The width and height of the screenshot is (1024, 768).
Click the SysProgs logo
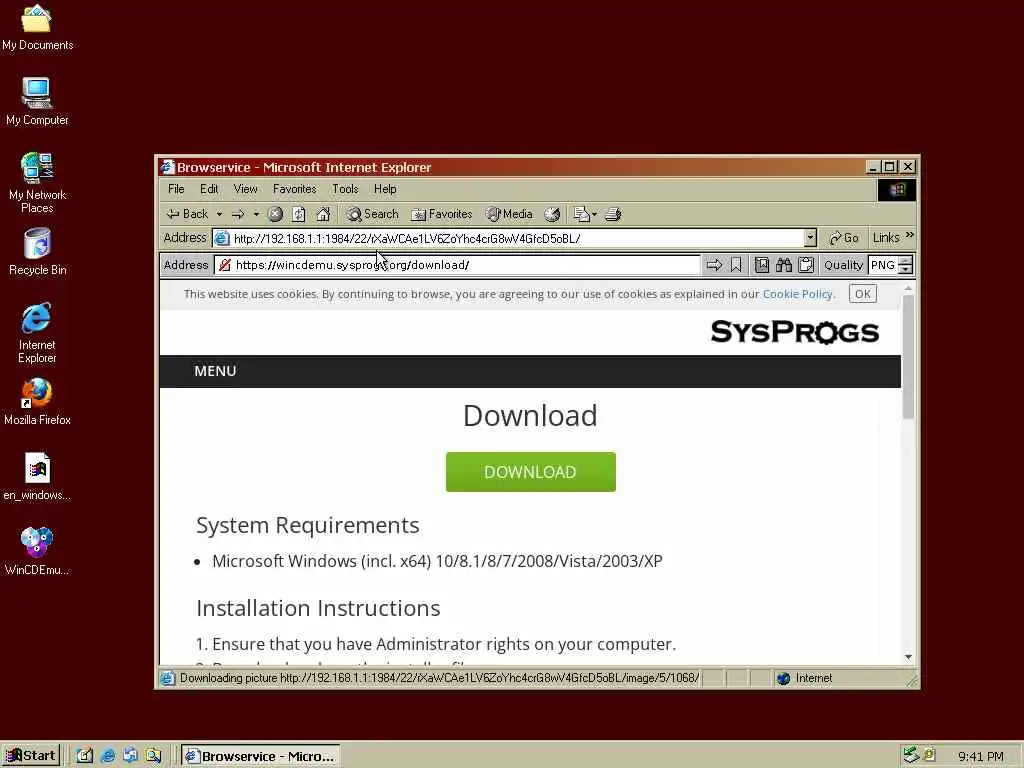(795, 332)
